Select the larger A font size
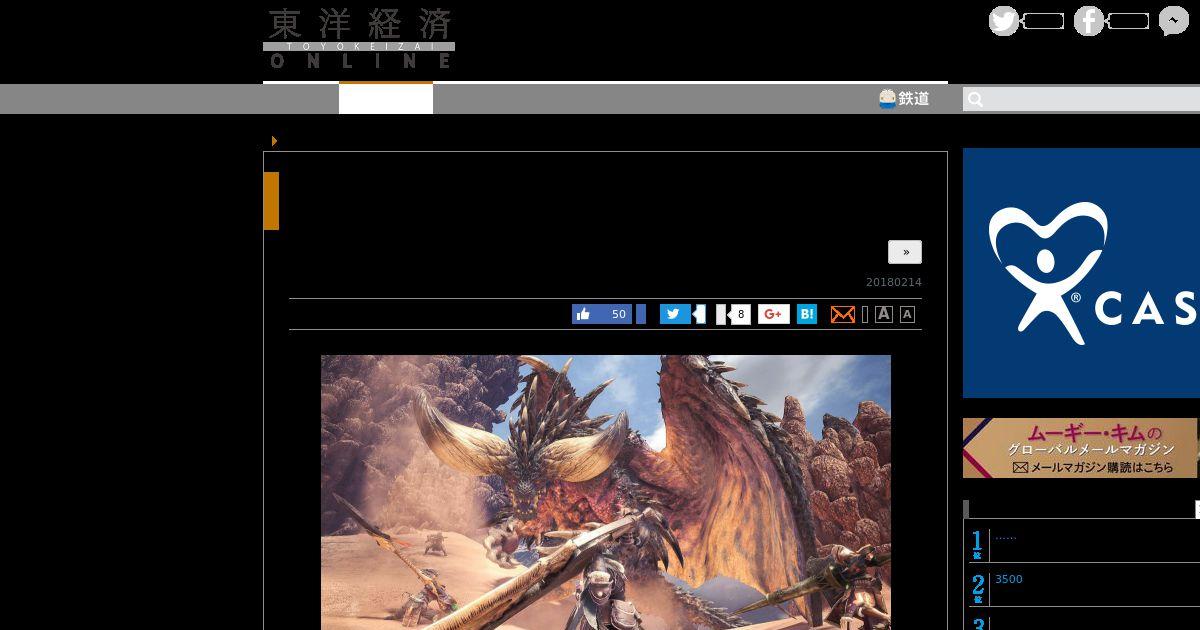Screen dimensions: 1200x630 click(x=884, y=314)
